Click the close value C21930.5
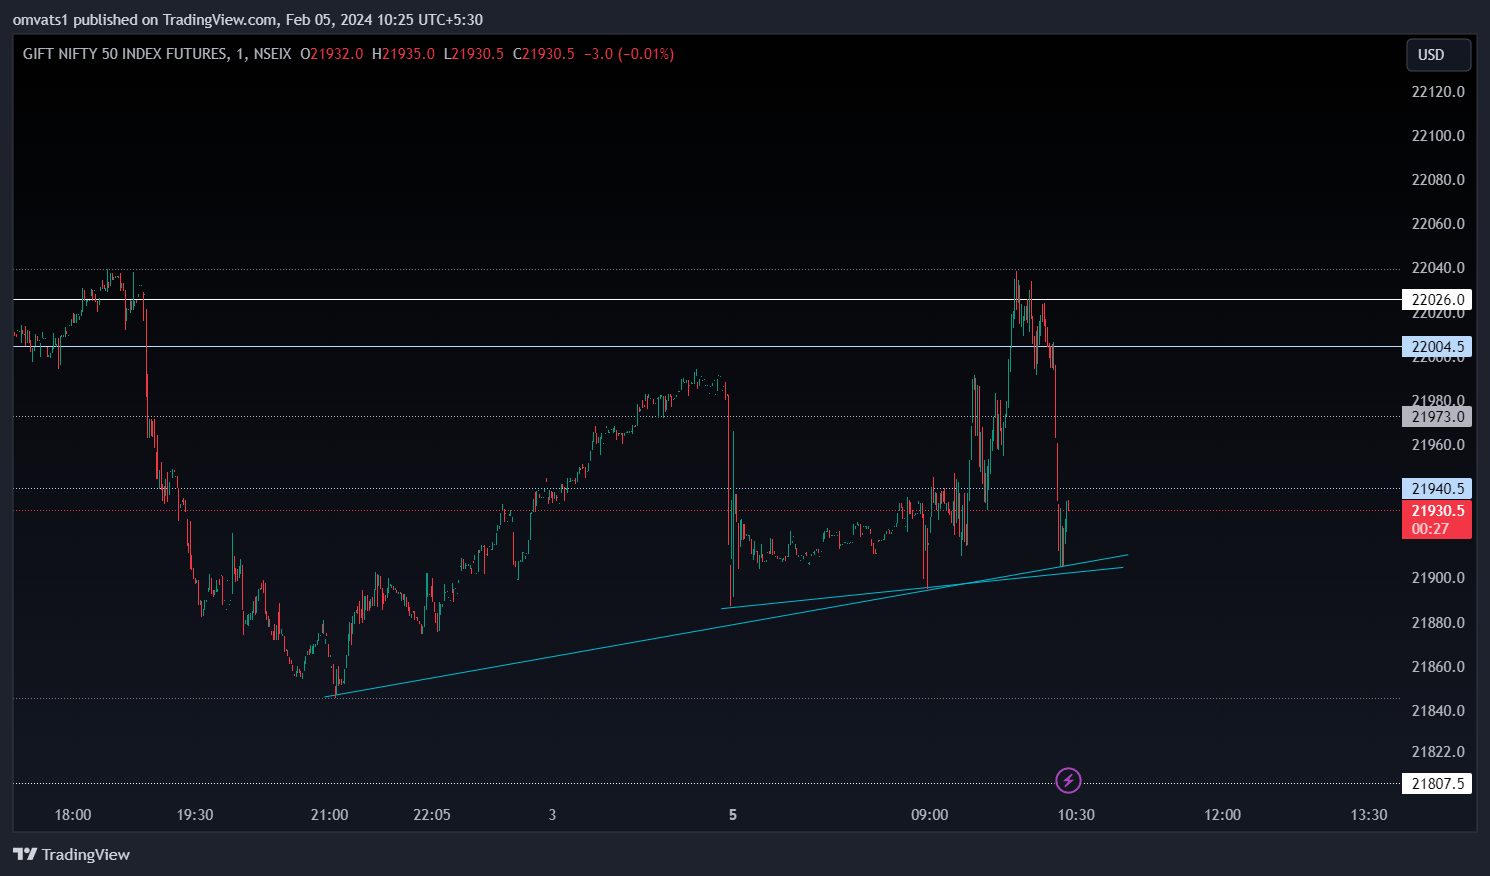1490x876 pixels. pyautogui.click(x=544, y=54)
